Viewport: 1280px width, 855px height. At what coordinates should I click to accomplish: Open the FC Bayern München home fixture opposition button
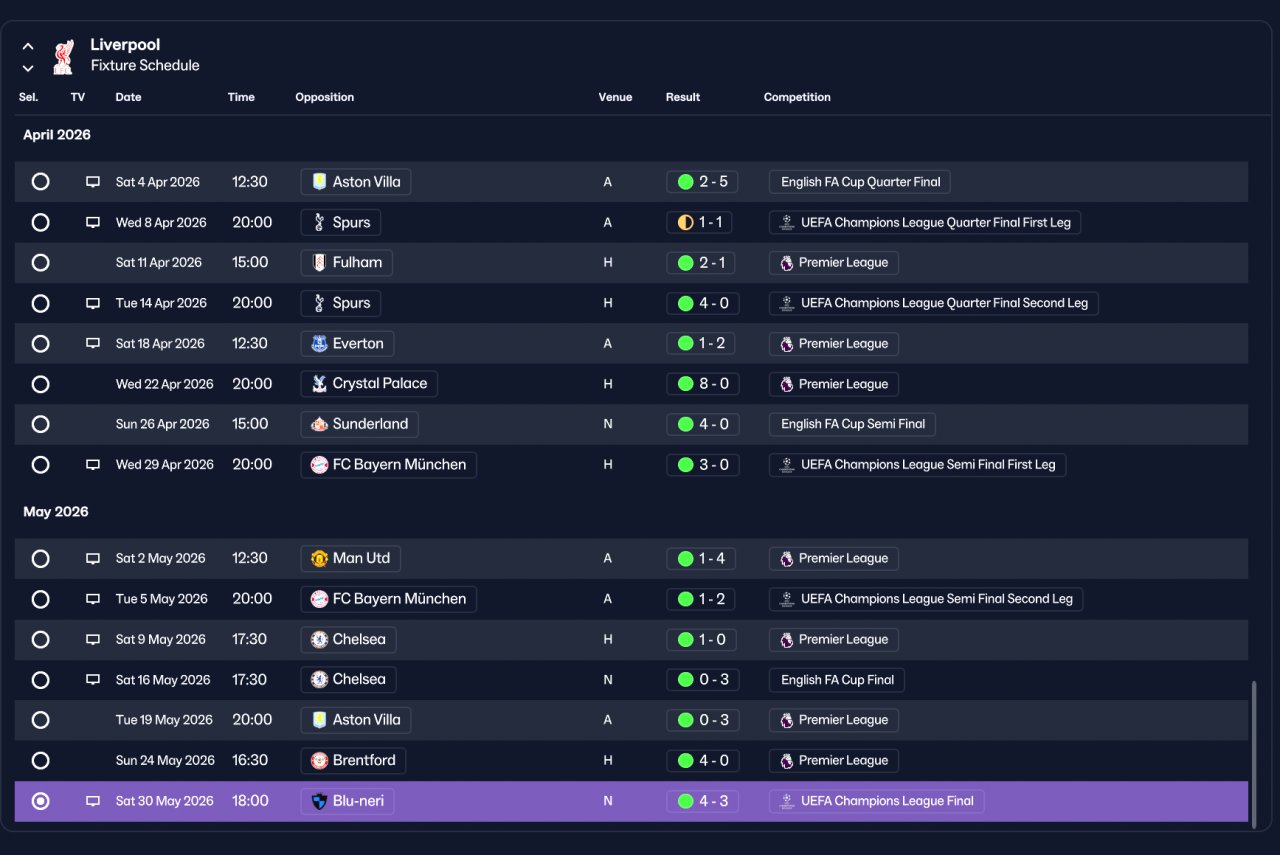point(389,465)
